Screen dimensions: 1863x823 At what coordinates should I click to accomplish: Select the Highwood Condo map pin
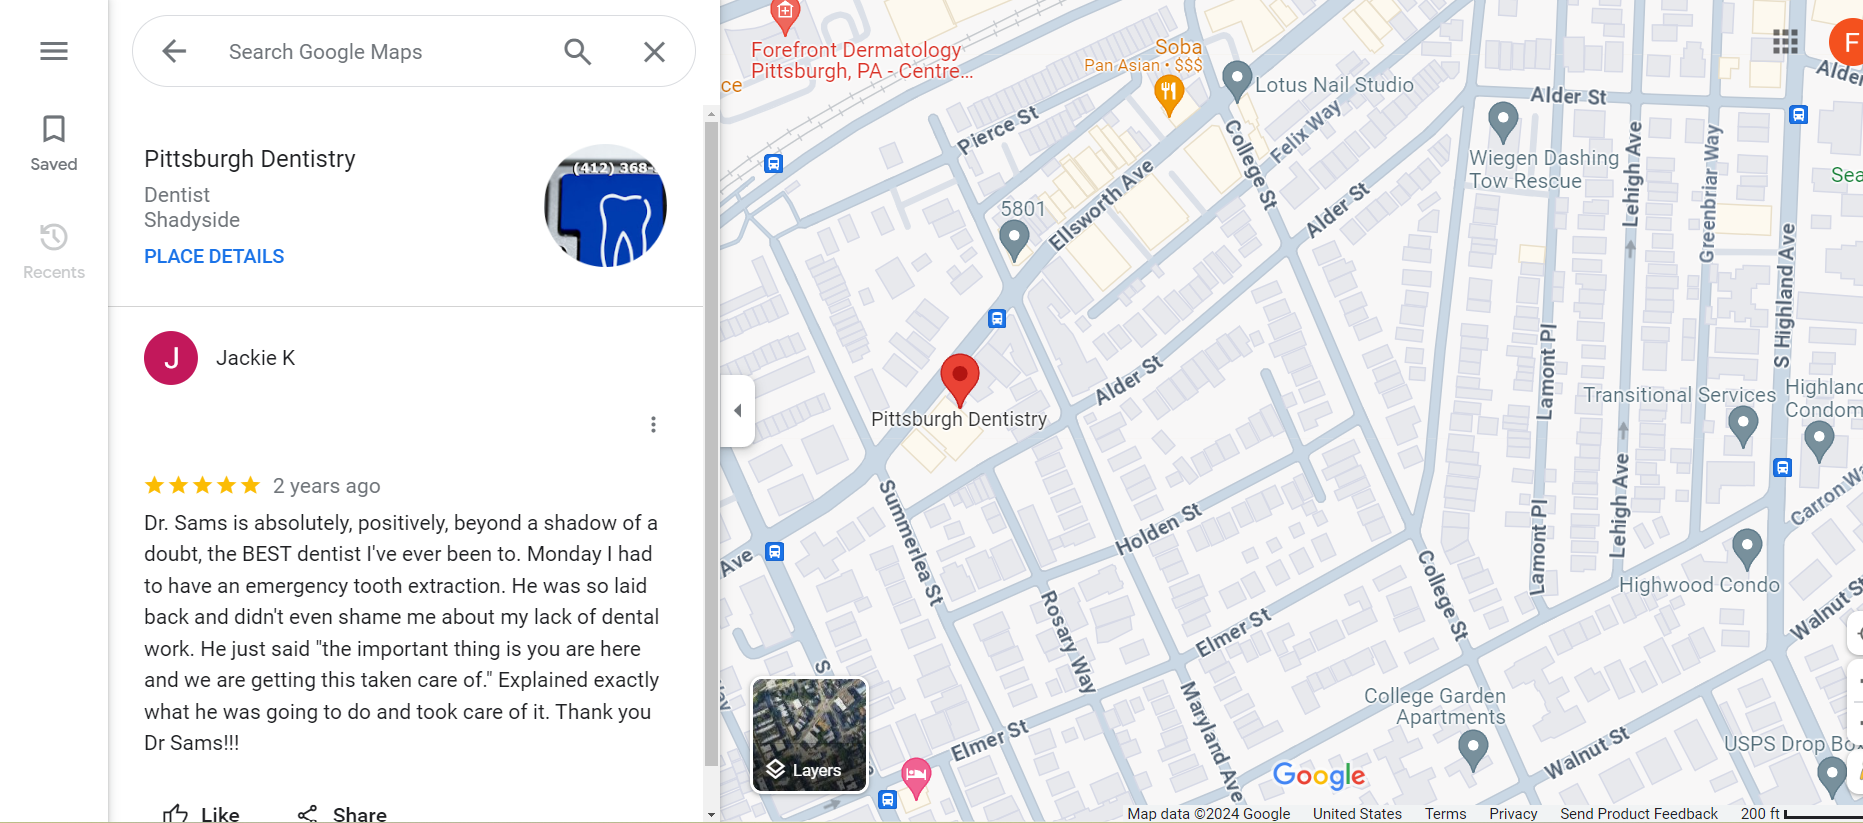coord(1747,549)
